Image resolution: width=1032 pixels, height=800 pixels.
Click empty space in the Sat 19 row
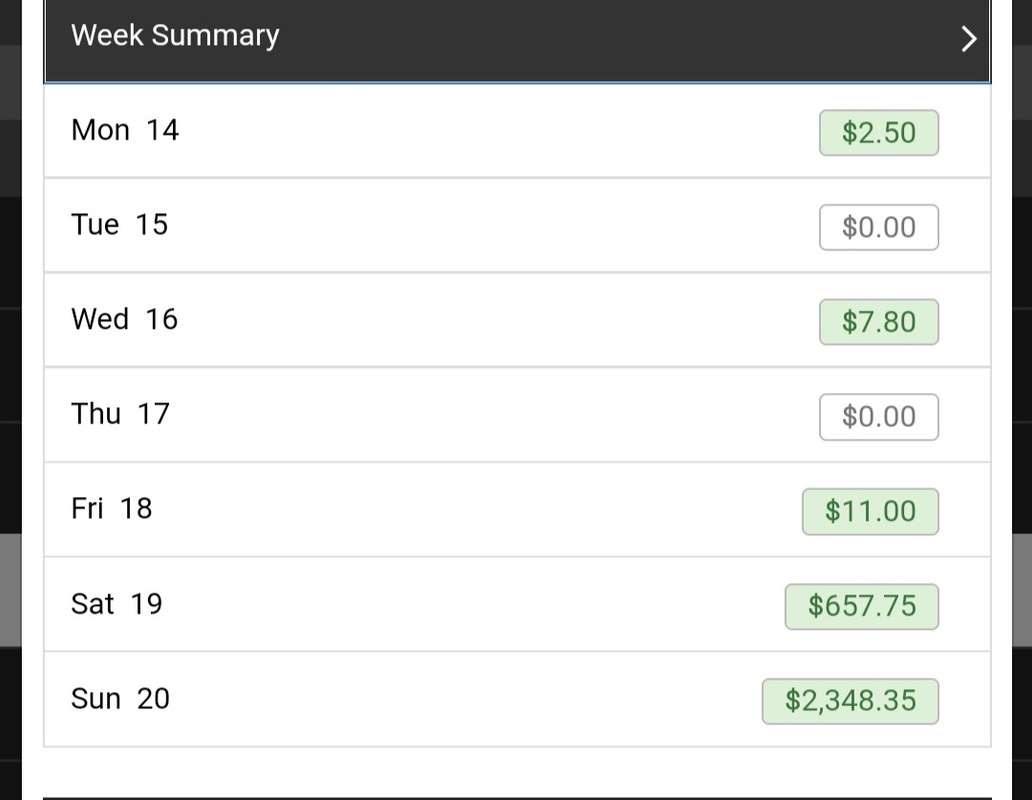pyautogui.click(x=474, y=604)
